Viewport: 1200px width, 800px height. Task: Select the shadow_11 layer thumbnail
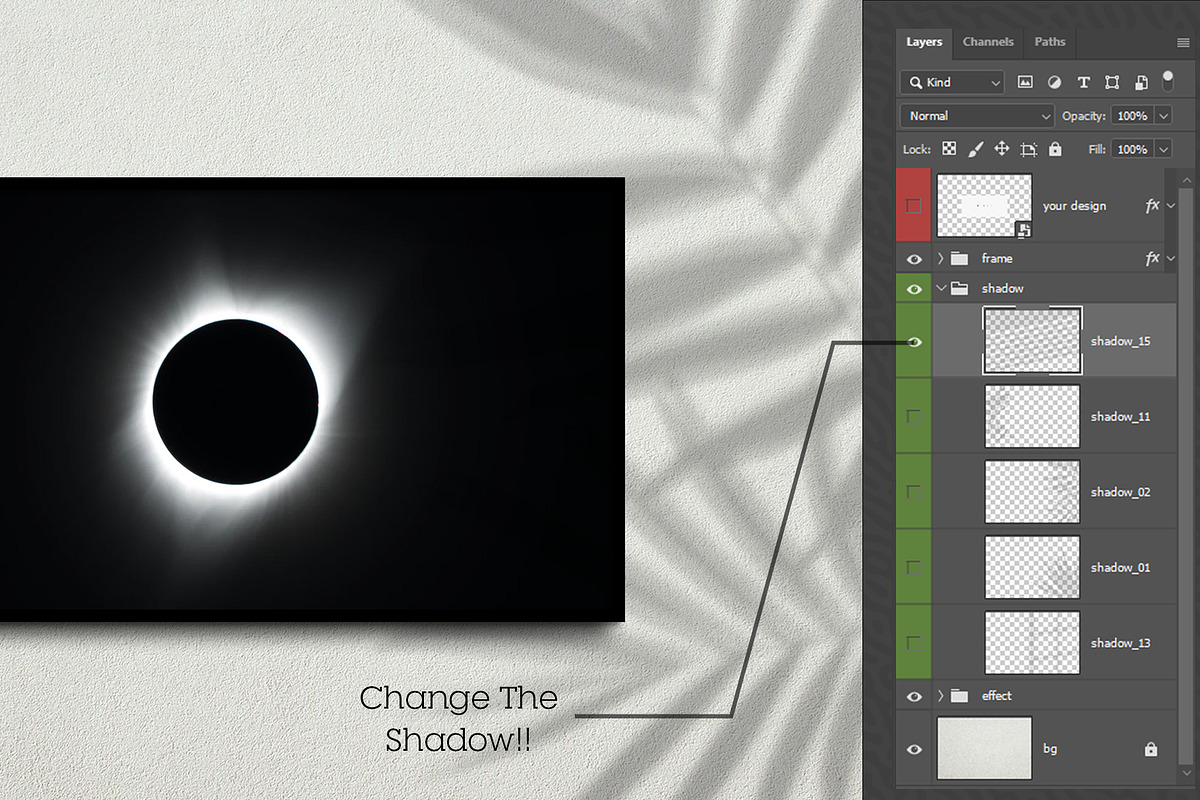(1032, 416)
